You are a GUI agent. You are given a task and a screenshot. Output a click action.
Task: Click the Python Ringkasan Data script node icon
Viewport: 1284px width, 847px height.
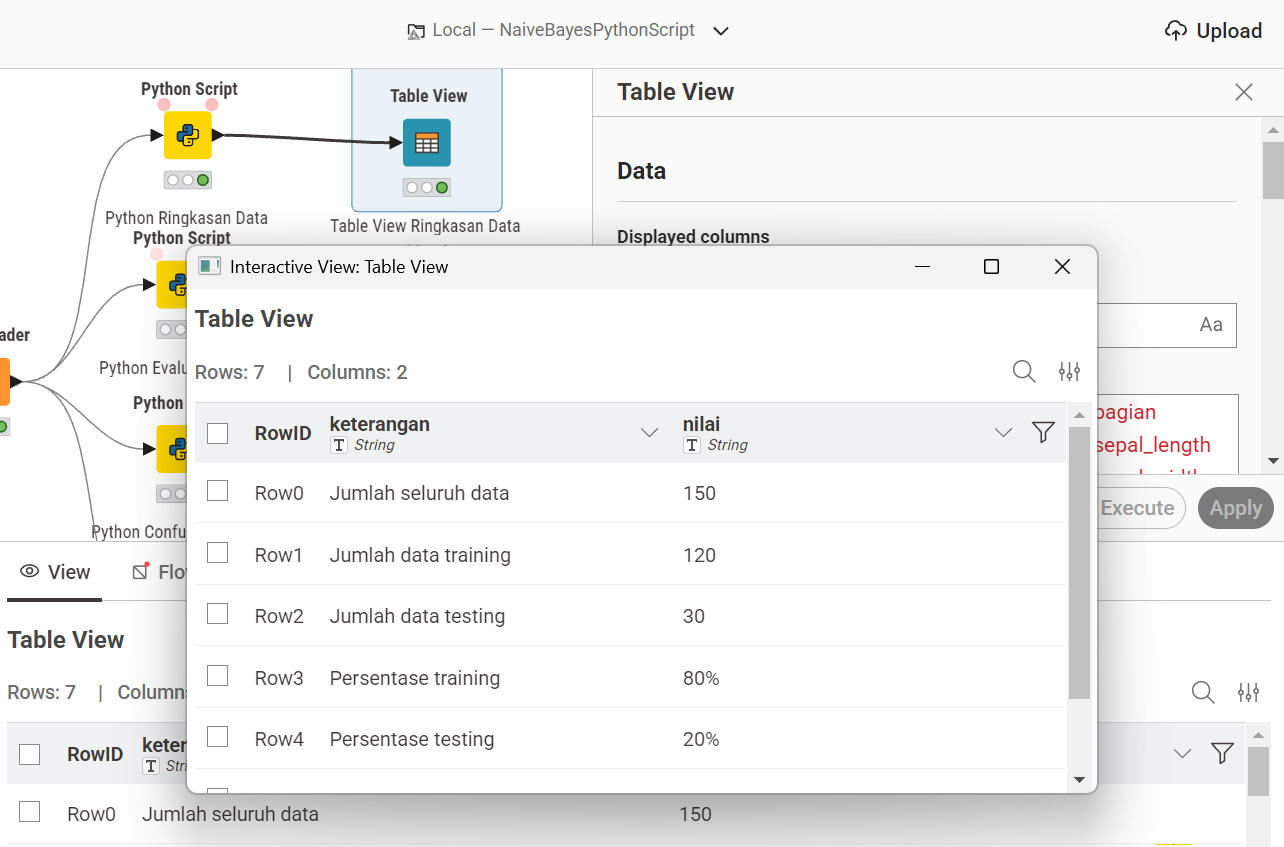click(x=188, y=135)
